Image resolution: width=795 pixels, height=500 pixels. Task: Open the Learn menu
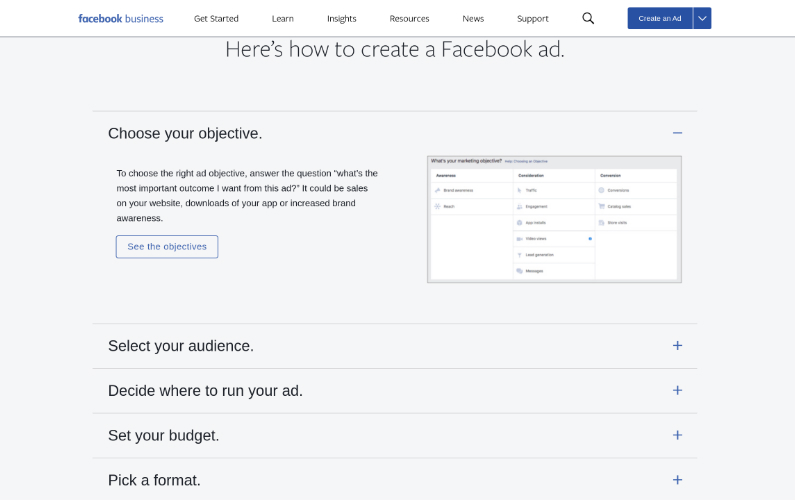click(x=283, y=18)
